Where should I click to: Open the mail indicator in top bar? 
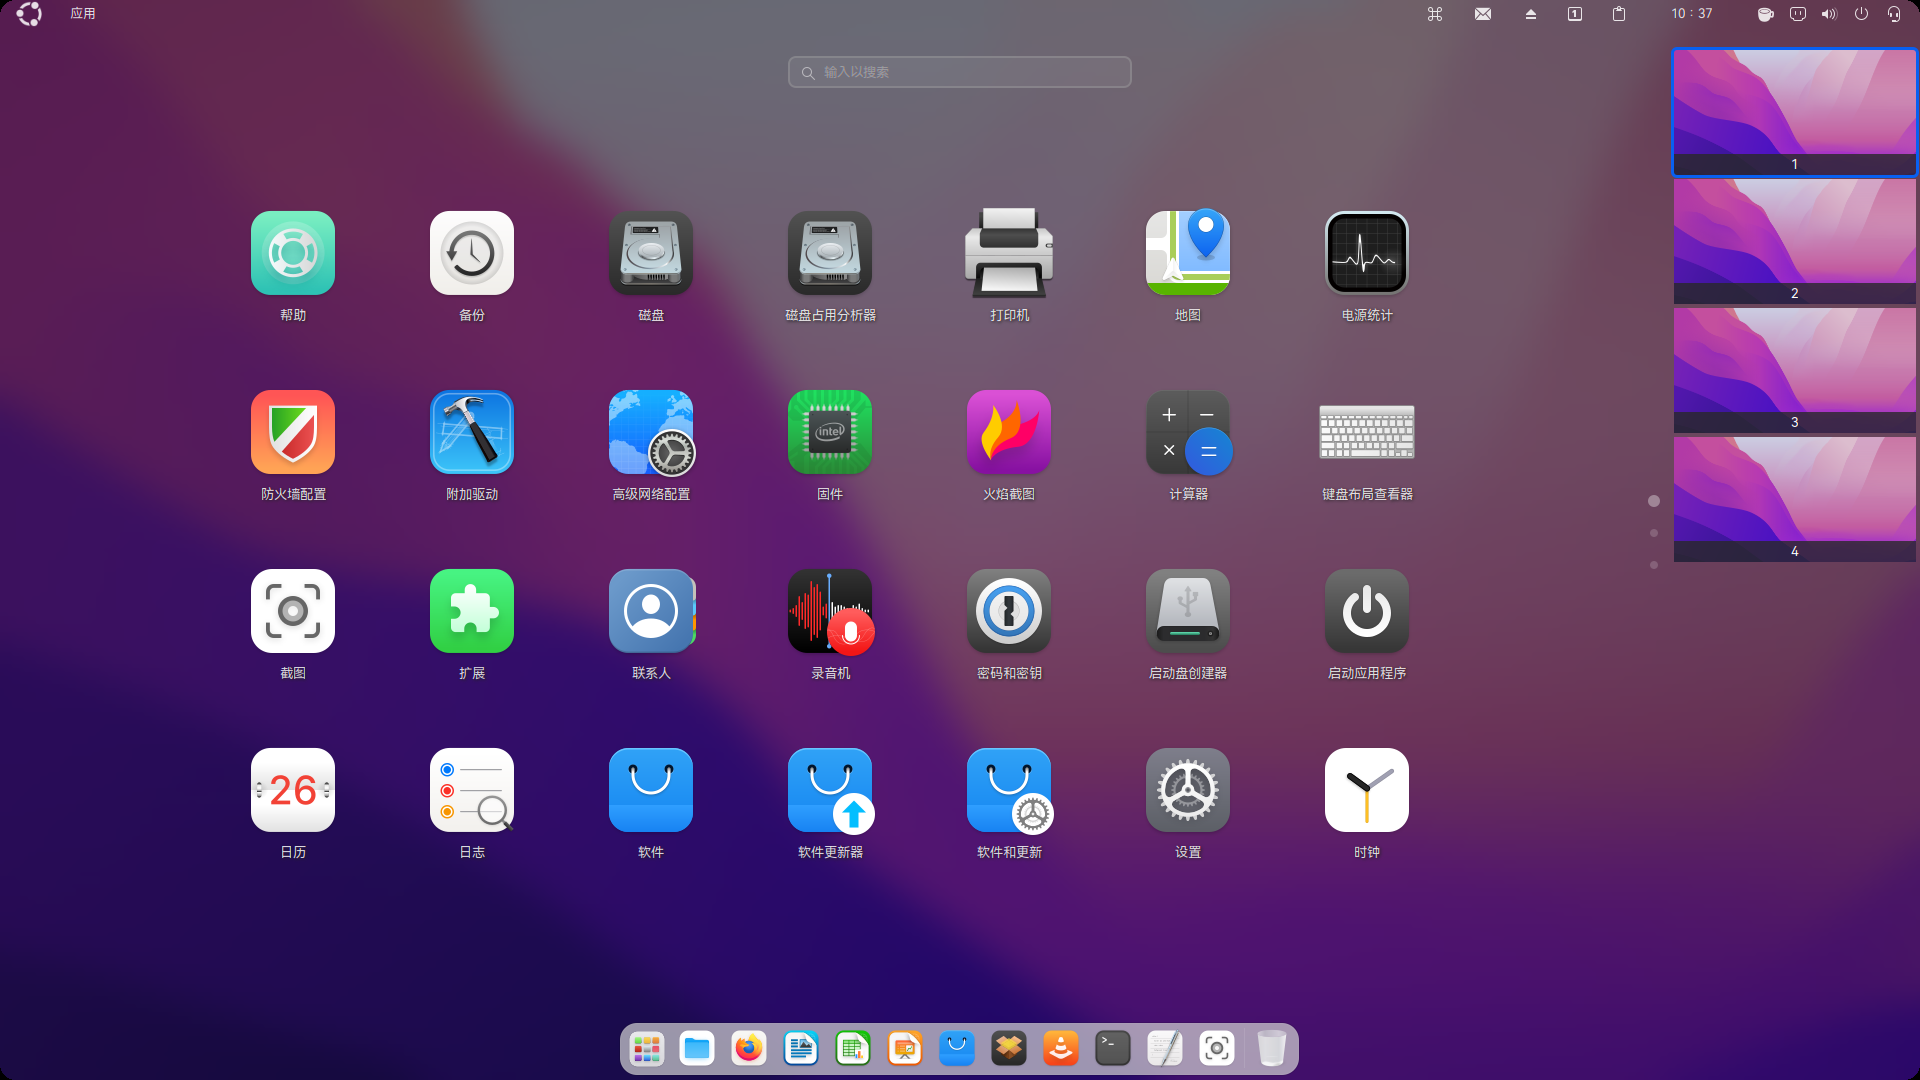click(1483, 14)
